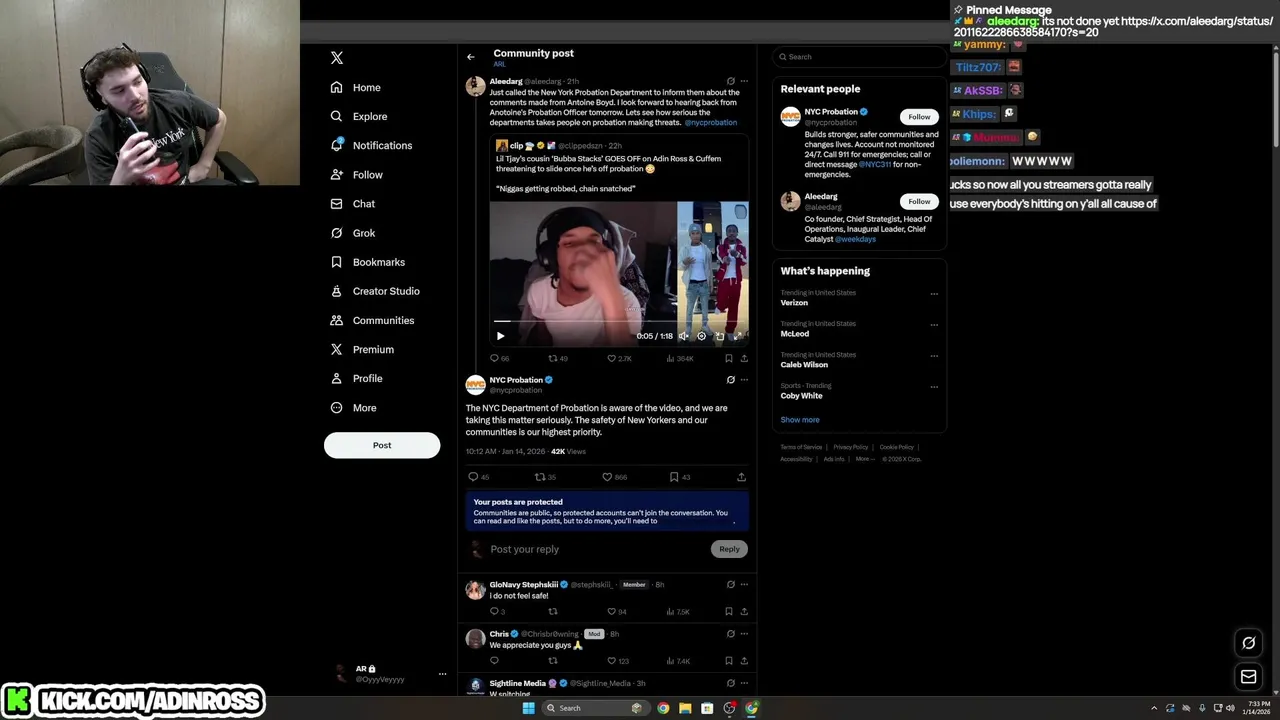Play the embedded video

(x=501, y=336)
